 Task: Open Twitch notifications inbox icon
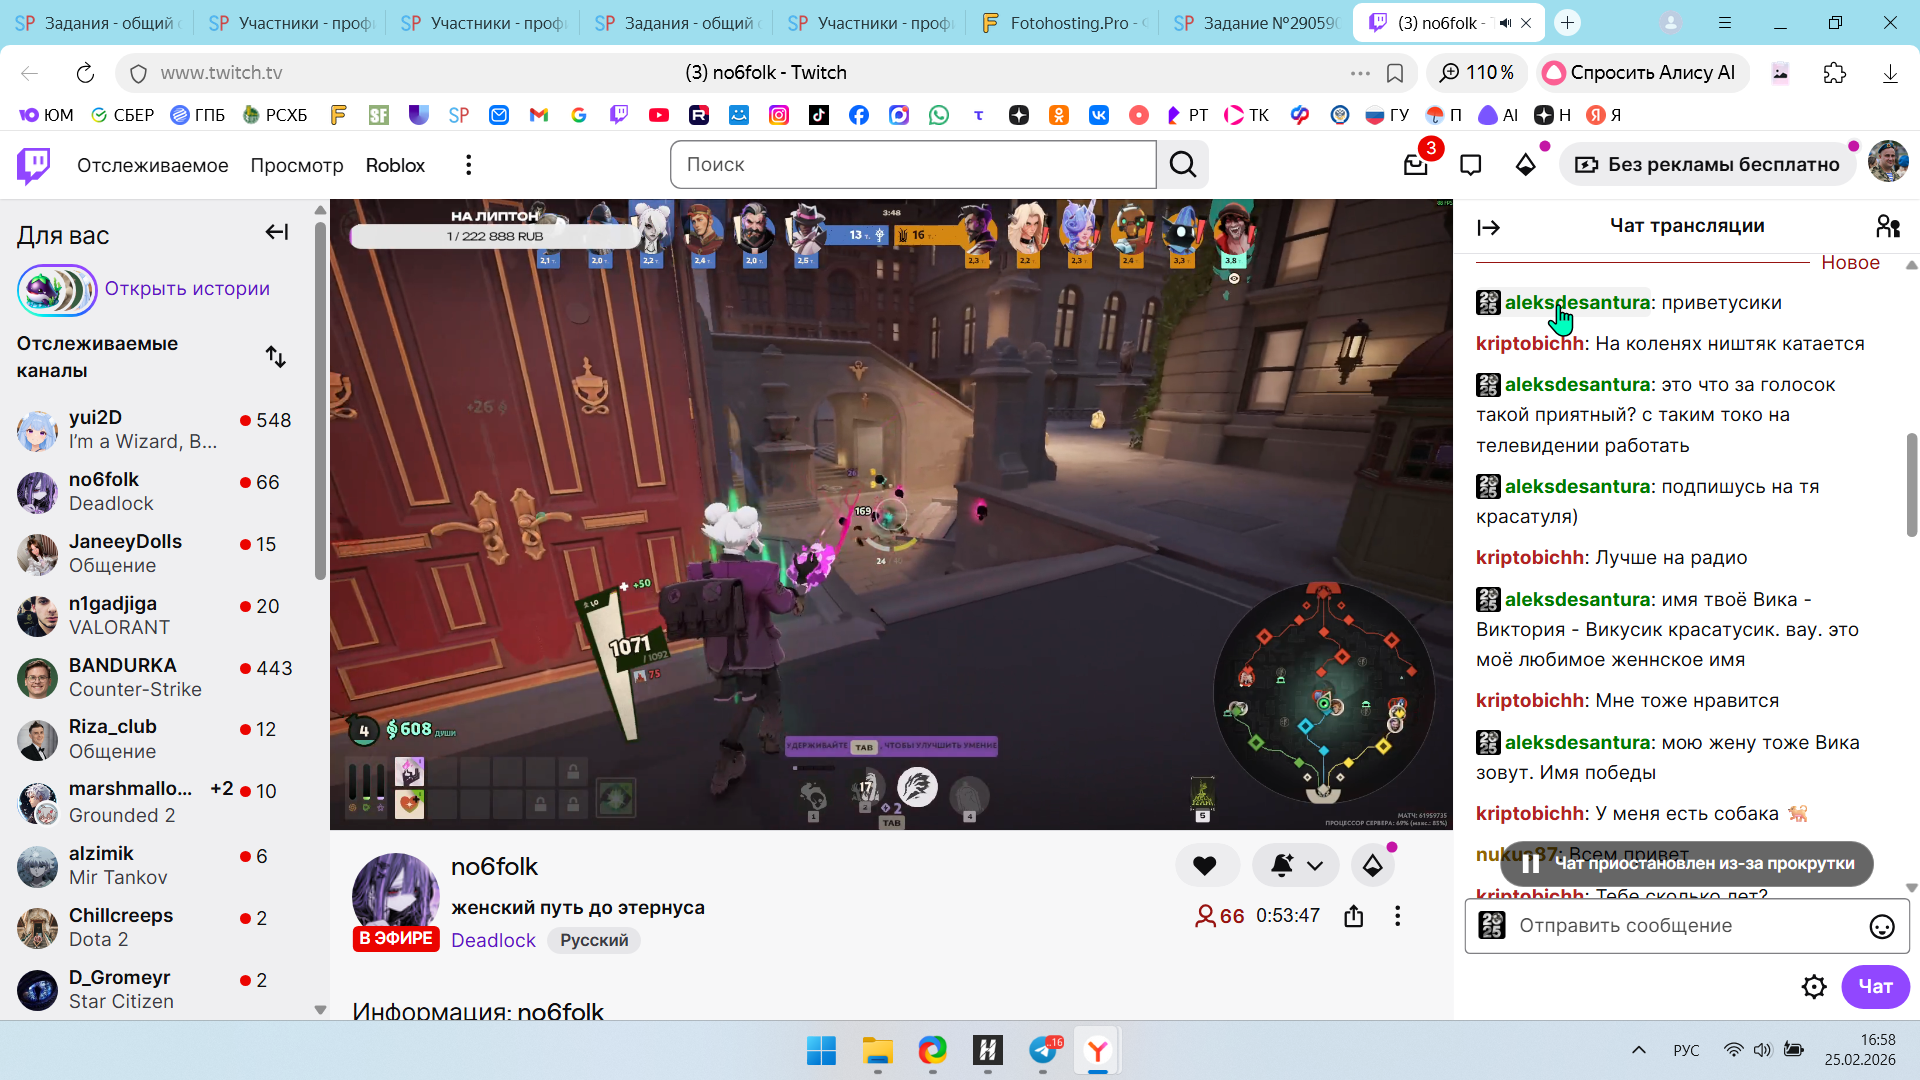[1415, 165]
